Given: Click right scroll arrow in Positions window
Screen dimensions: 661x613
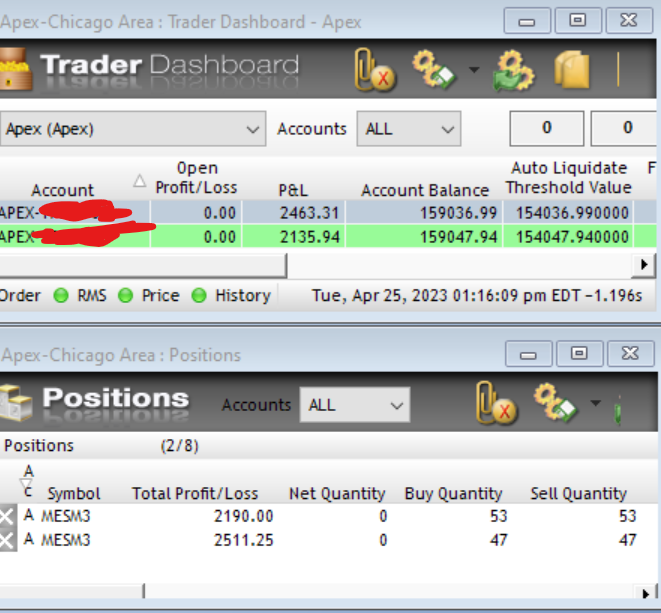Looking at the screenshot, I should tap(645, 593).
